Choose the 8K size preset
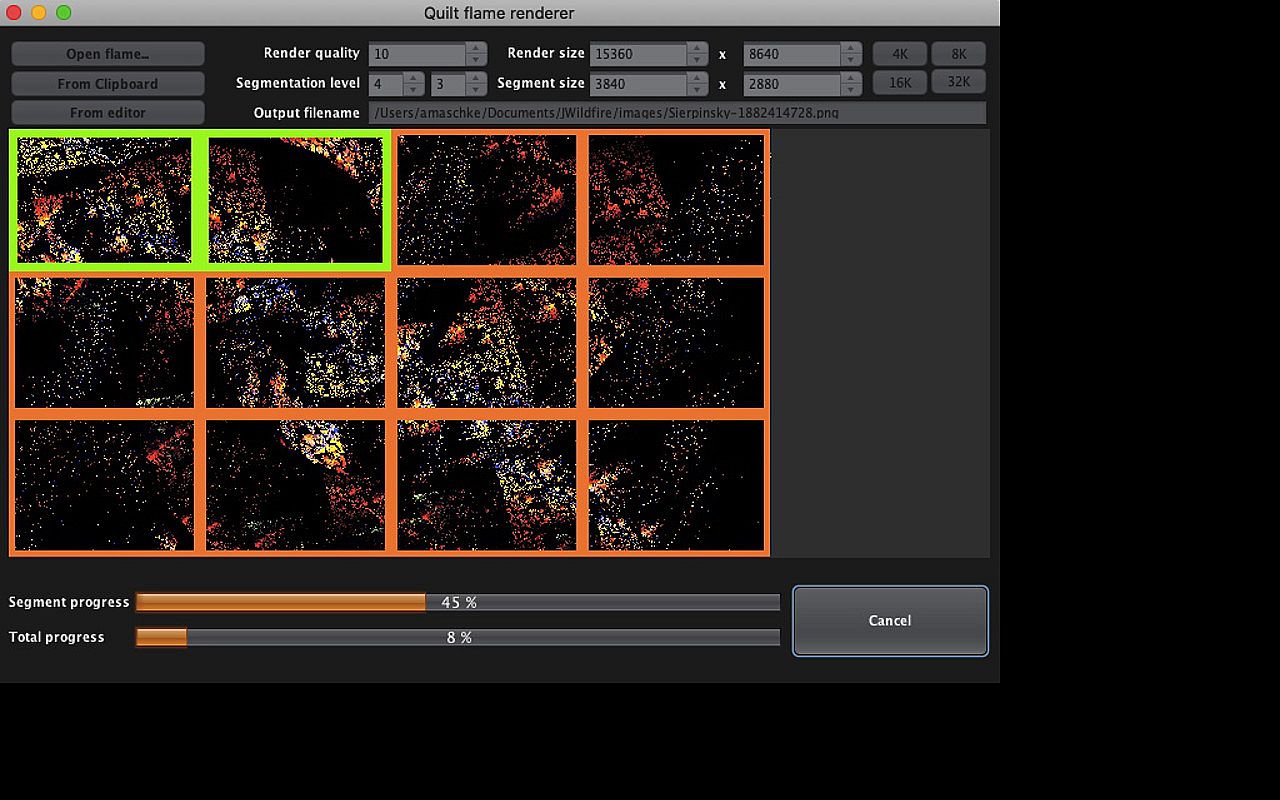 [x=958, y=54]
